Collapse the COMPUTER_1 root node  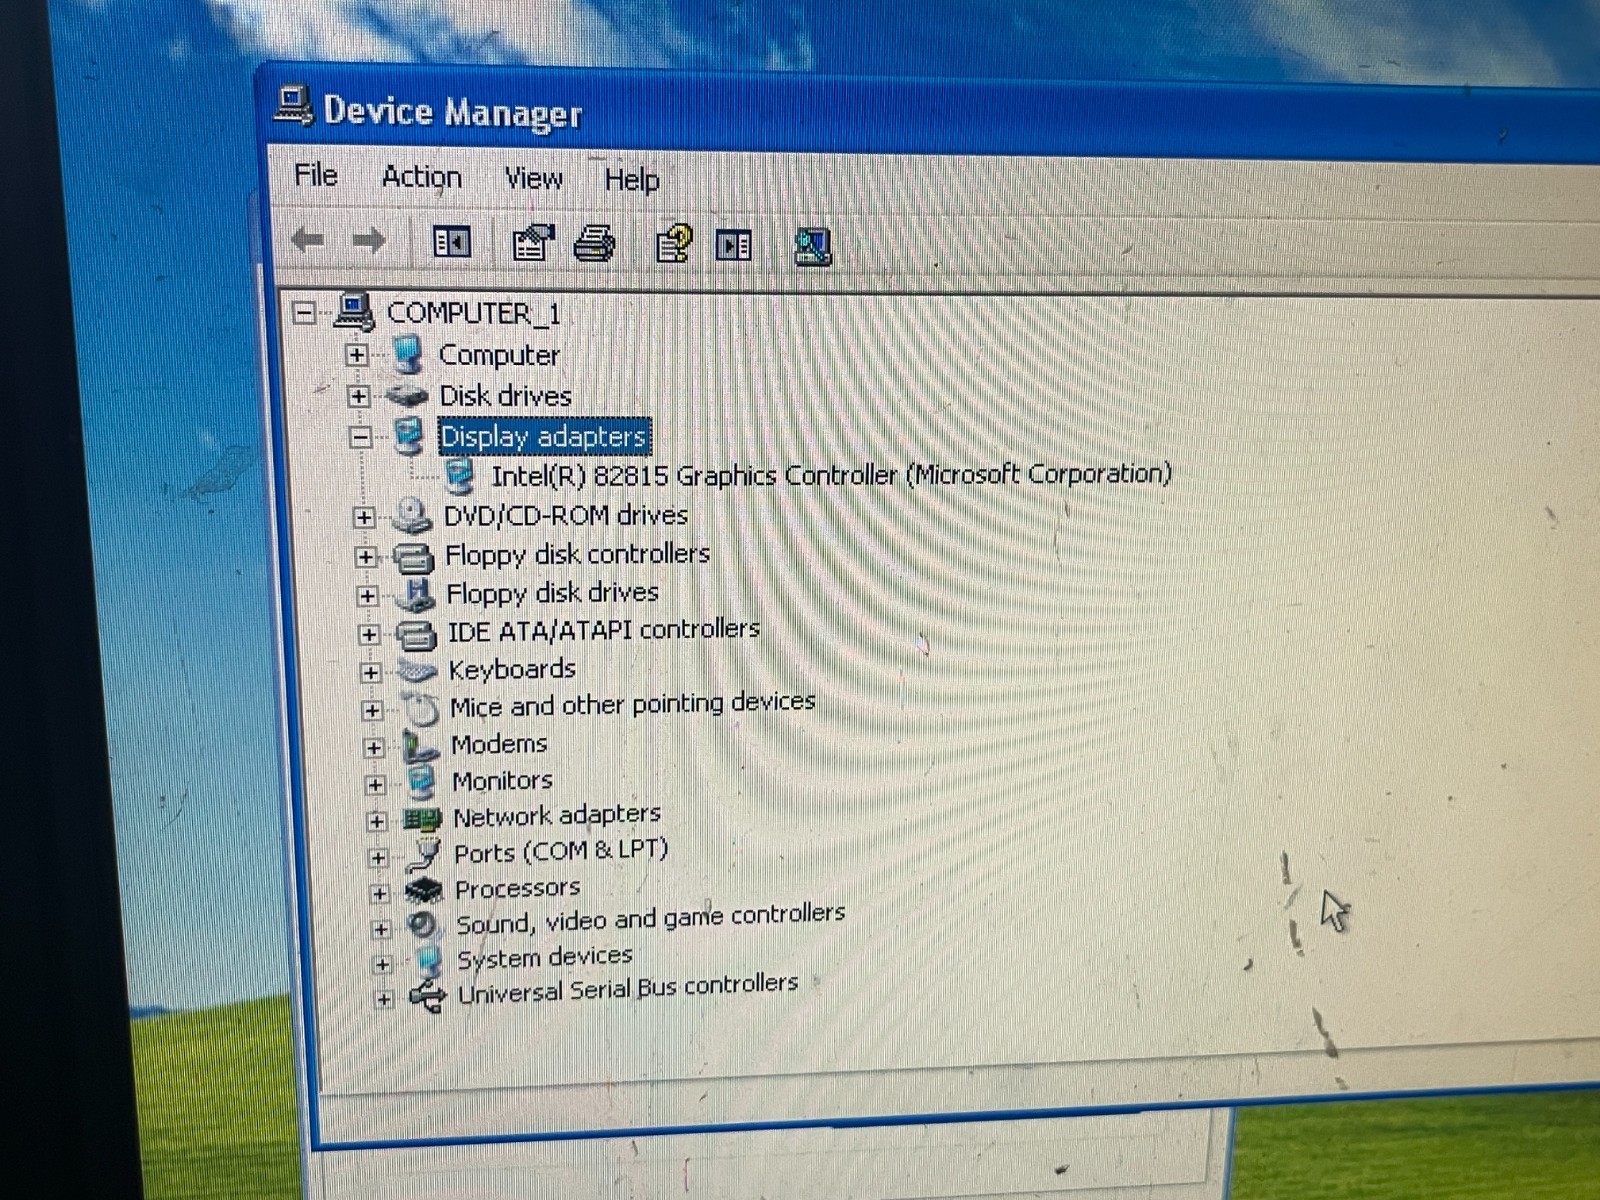pos(304,313)
